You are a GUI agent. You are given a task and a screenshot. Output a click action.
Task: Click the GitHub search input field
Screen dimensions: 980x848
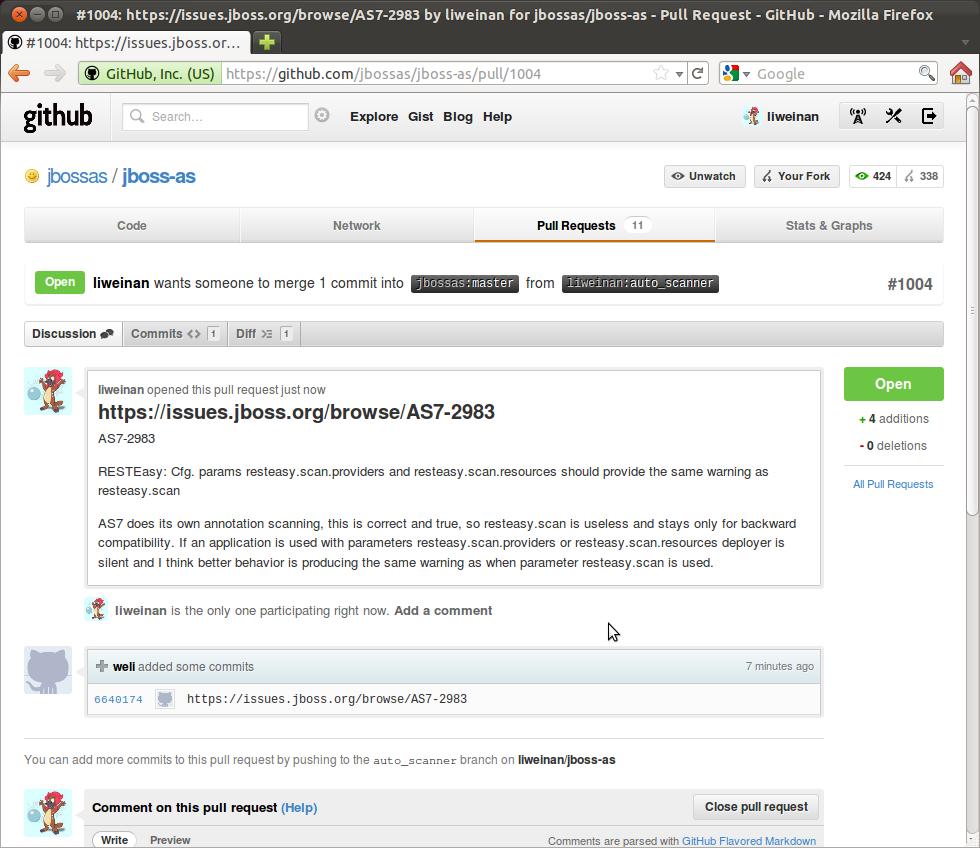tap(215, 117)
